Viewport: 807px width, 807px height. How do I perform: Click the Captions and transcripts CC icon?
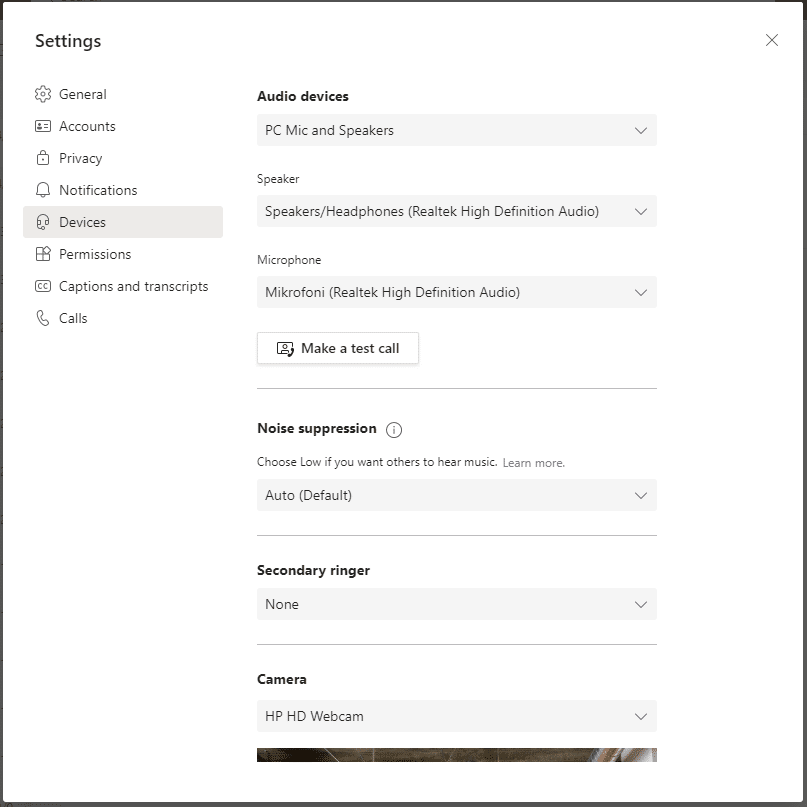43,286
